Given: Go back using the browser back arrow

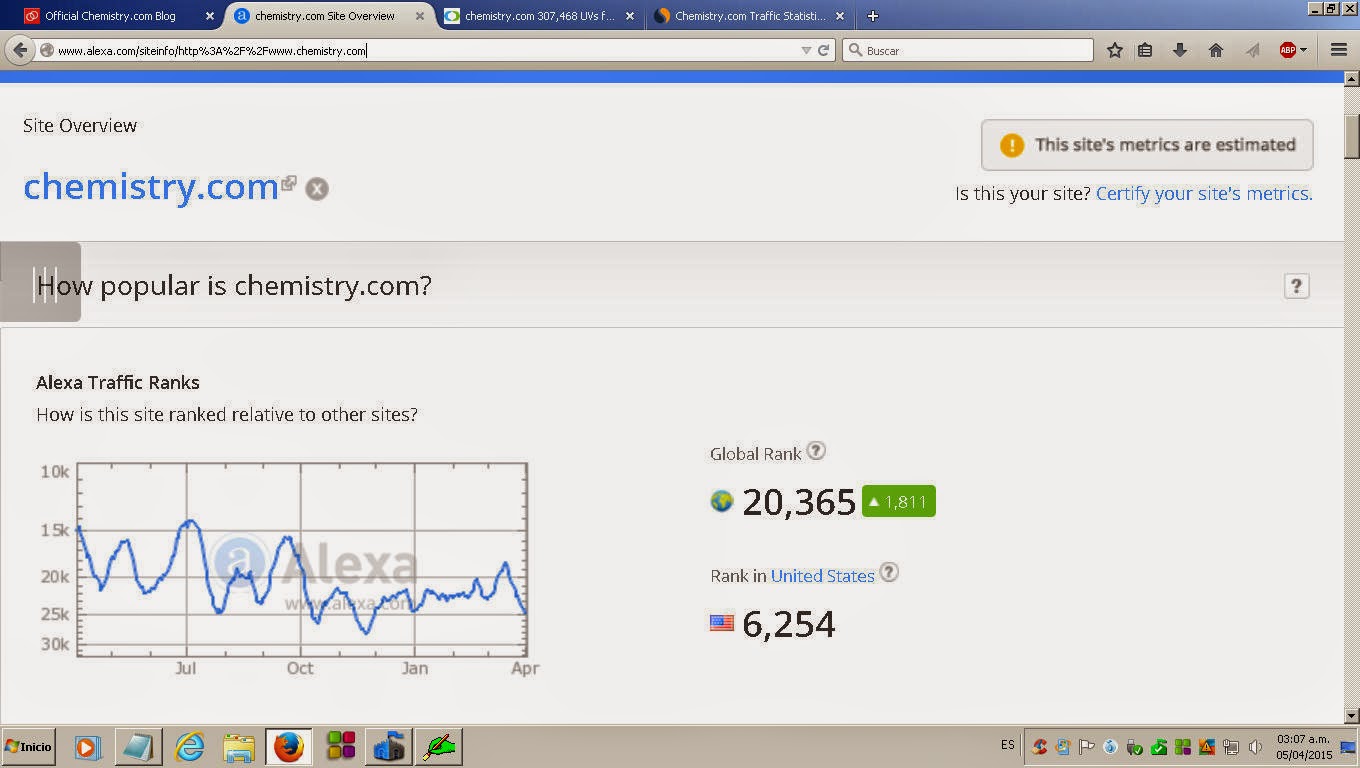Looking at the screenshot, I should (x=20, y=50).
